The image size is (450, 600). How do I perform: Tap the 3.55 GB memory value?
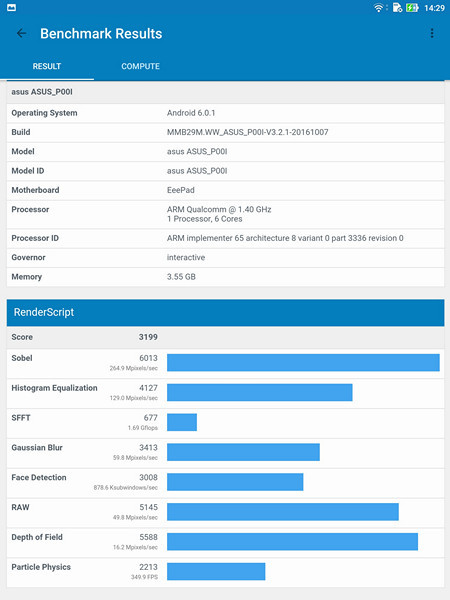181,277
